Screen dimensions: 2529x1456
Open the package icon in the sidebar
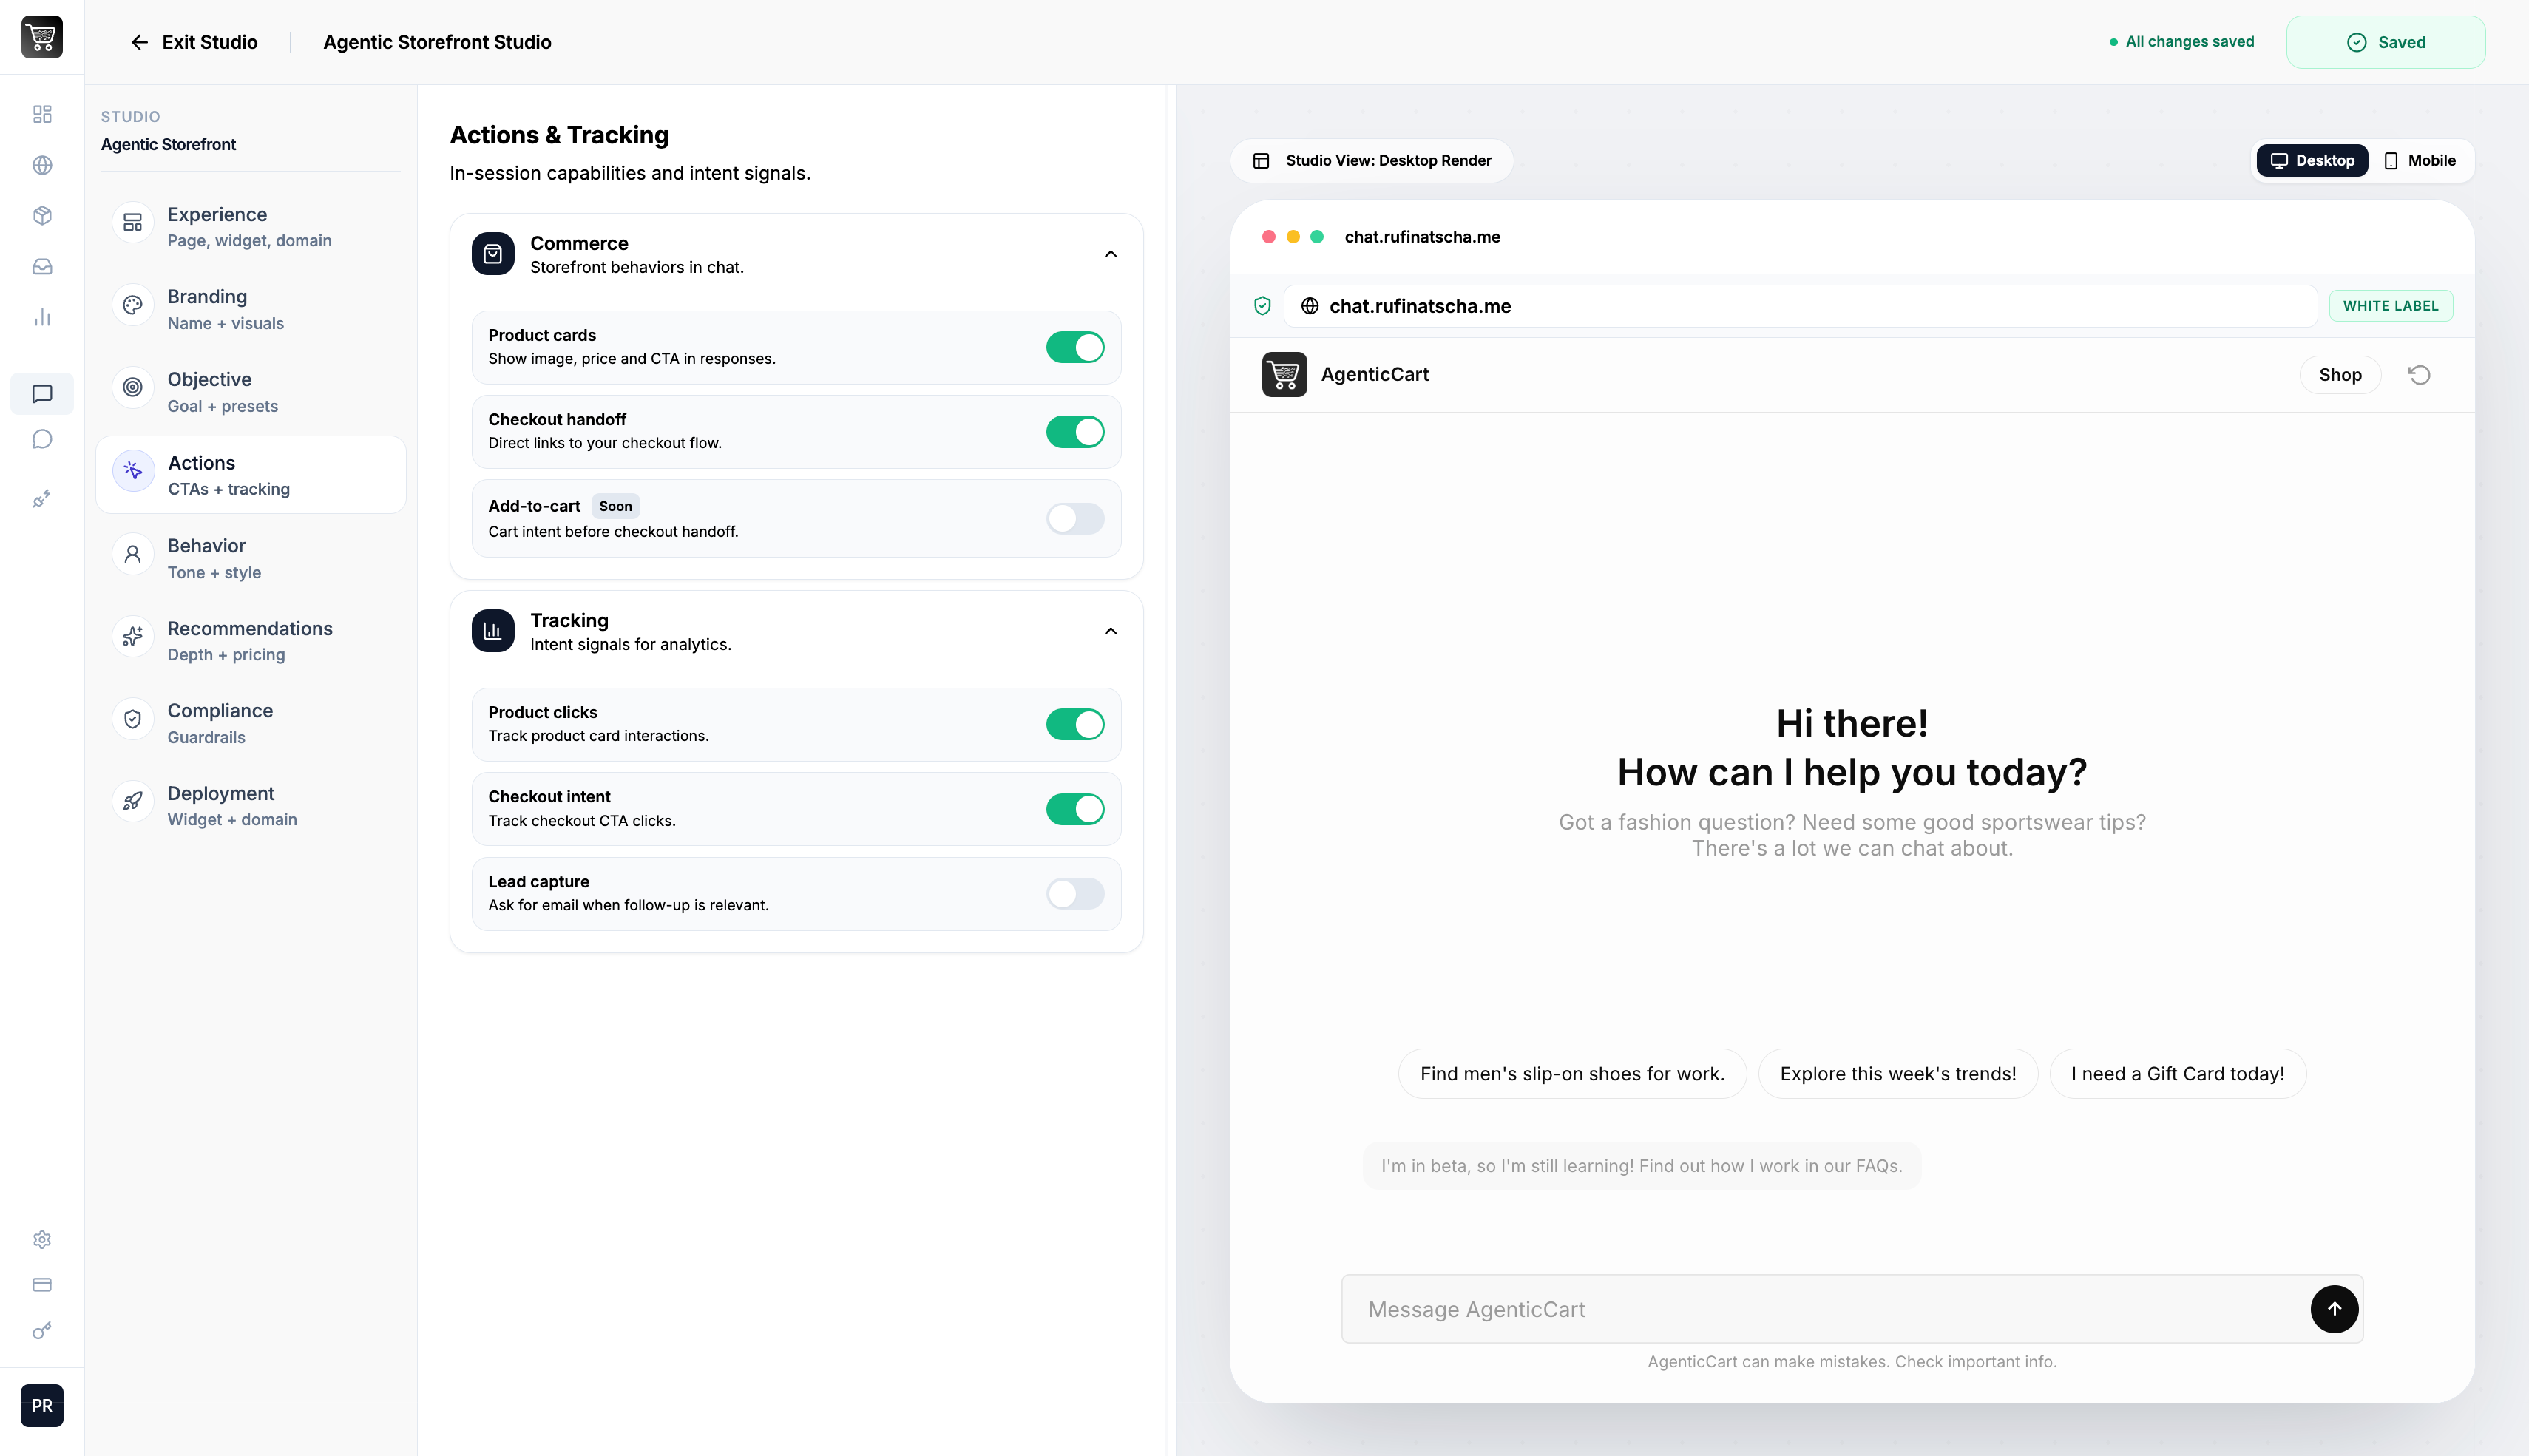pyautogui.click(x=42, y=215)
